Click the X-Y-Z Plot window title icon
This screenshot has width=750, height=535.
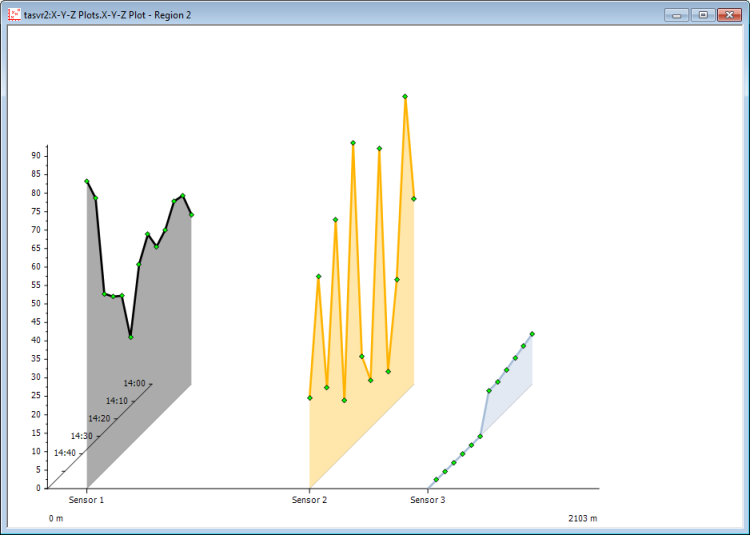point(15,15)
